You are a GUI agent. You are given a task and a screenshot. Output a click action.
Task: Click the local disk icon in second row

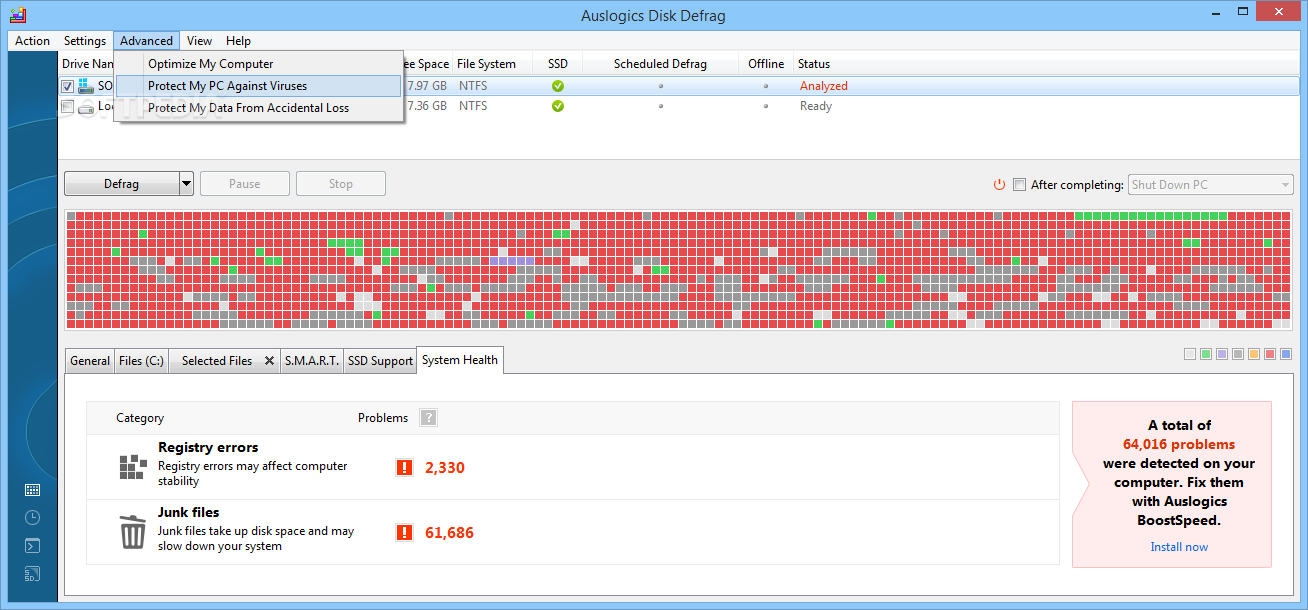click(x=86, y=106)
